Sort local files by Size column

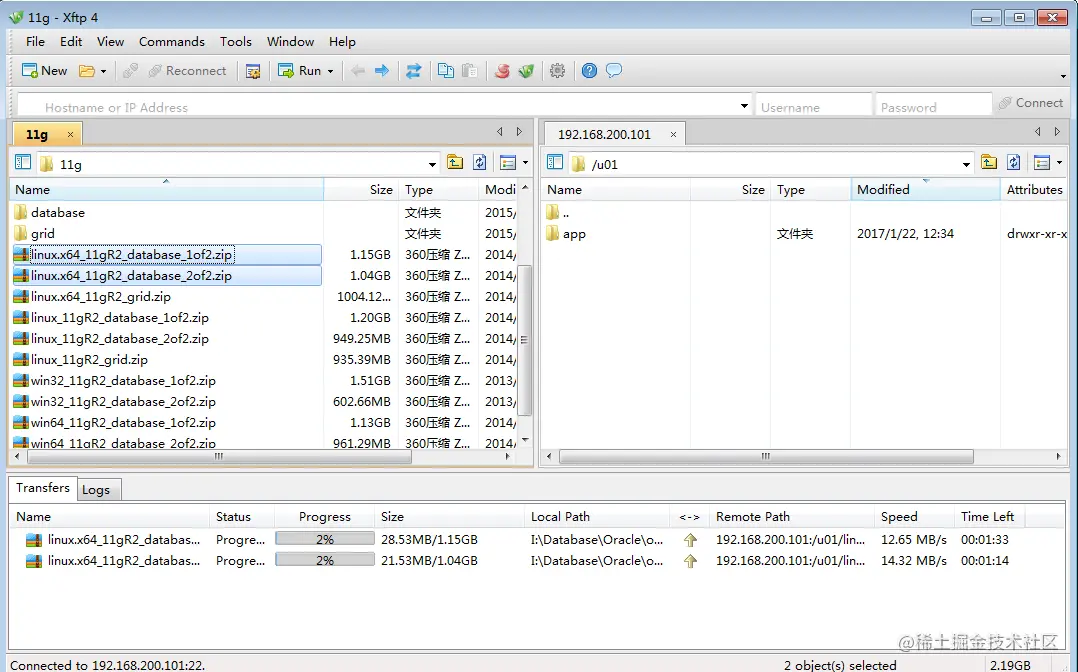(361, 190)
